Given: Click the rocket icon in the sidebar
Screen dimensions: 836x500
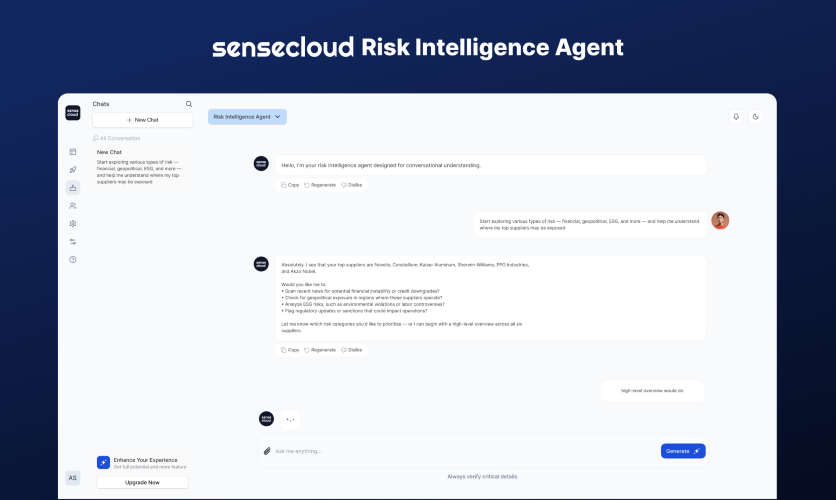Looking at the screenshot, I should [73, 170].
